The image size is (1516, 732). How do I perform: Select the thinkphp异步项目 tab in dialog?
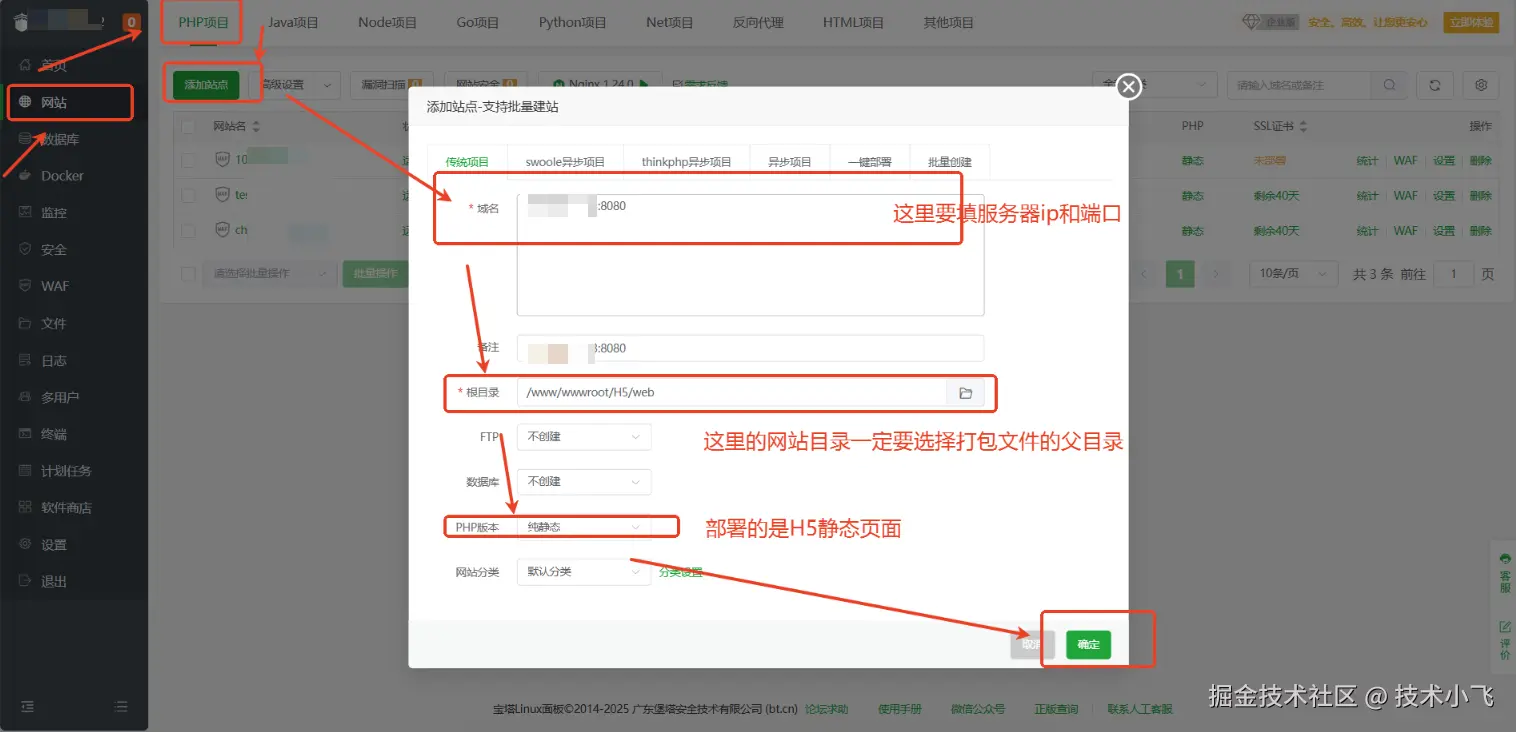click(686, 162)
